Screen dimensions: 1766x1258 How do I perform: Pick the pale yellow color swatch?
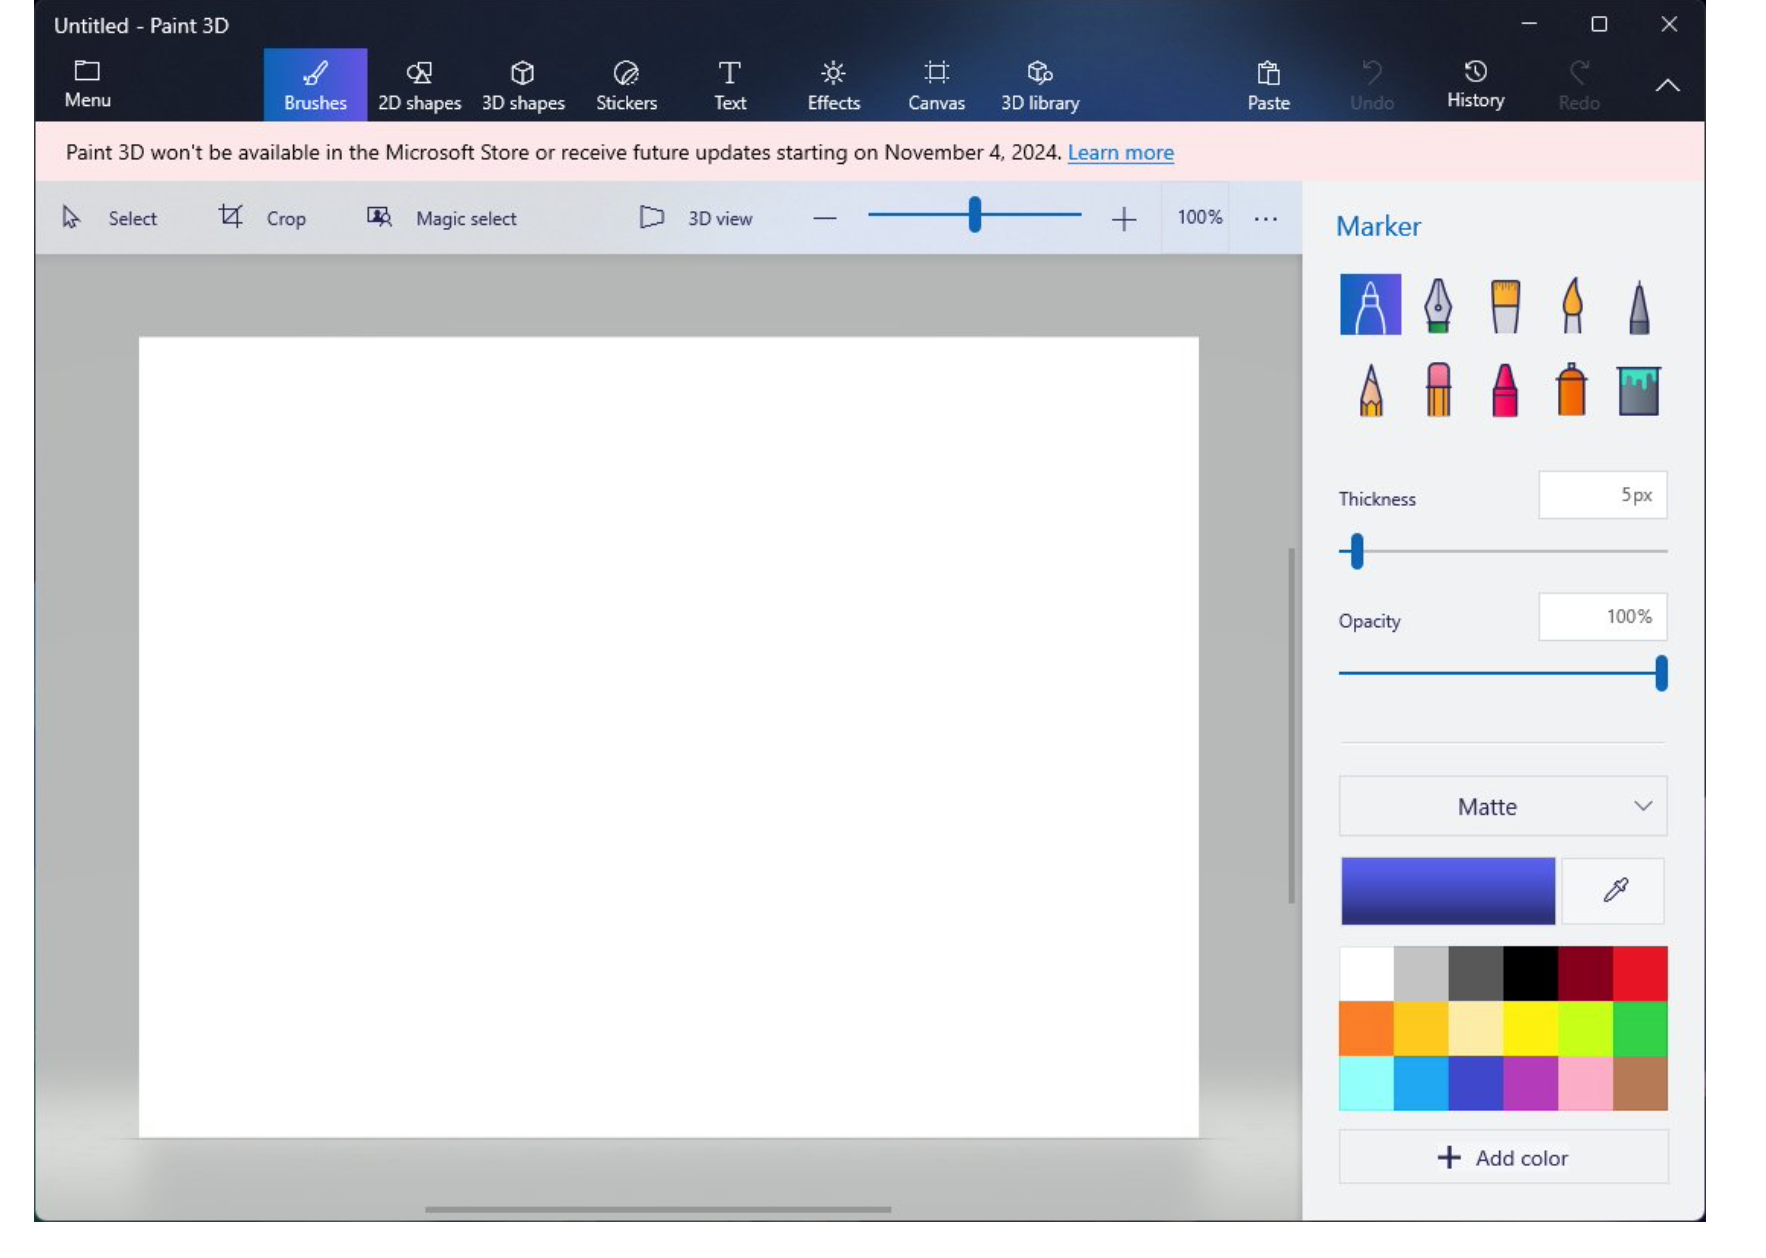tap(1476, 1028)
